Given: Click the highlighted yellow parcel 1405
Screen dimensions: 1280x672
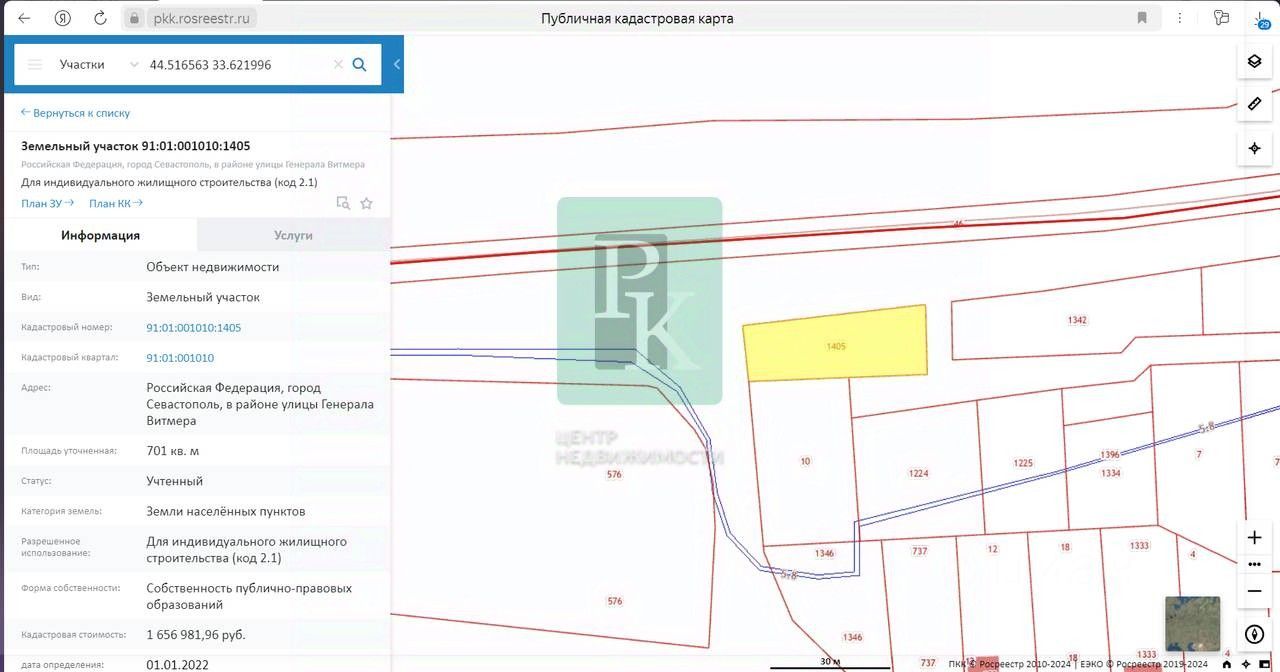Looking at the screenshot, I should click(x=835, y=343).
